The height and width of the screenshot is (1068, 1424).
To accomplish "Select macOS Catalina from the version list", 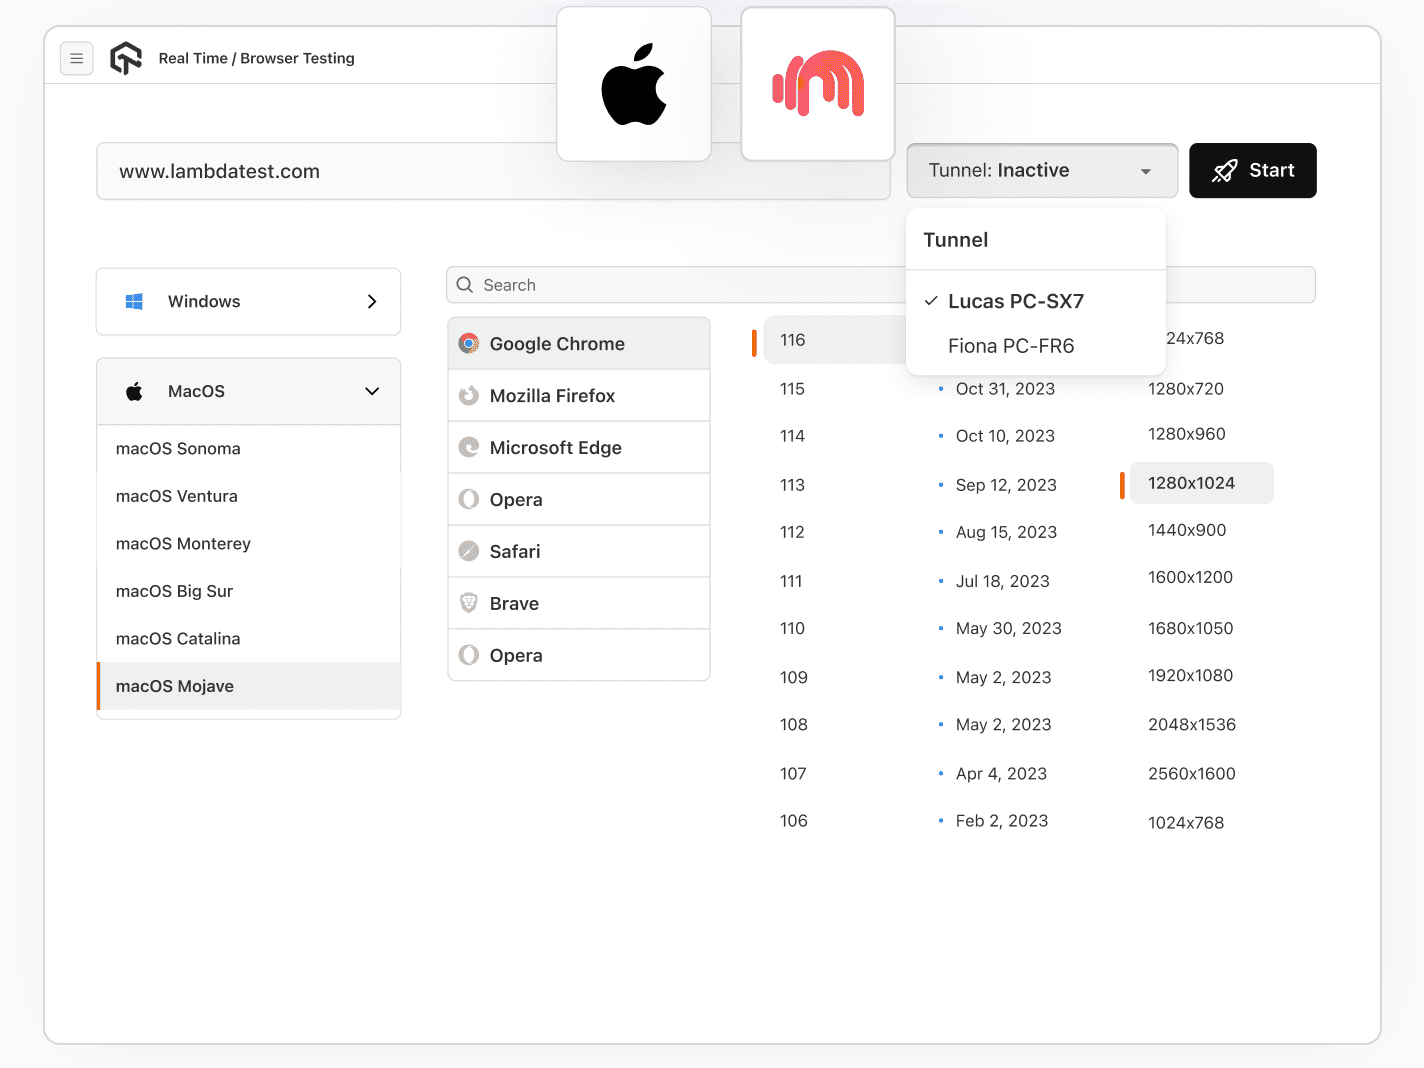I will coord(177,638).
